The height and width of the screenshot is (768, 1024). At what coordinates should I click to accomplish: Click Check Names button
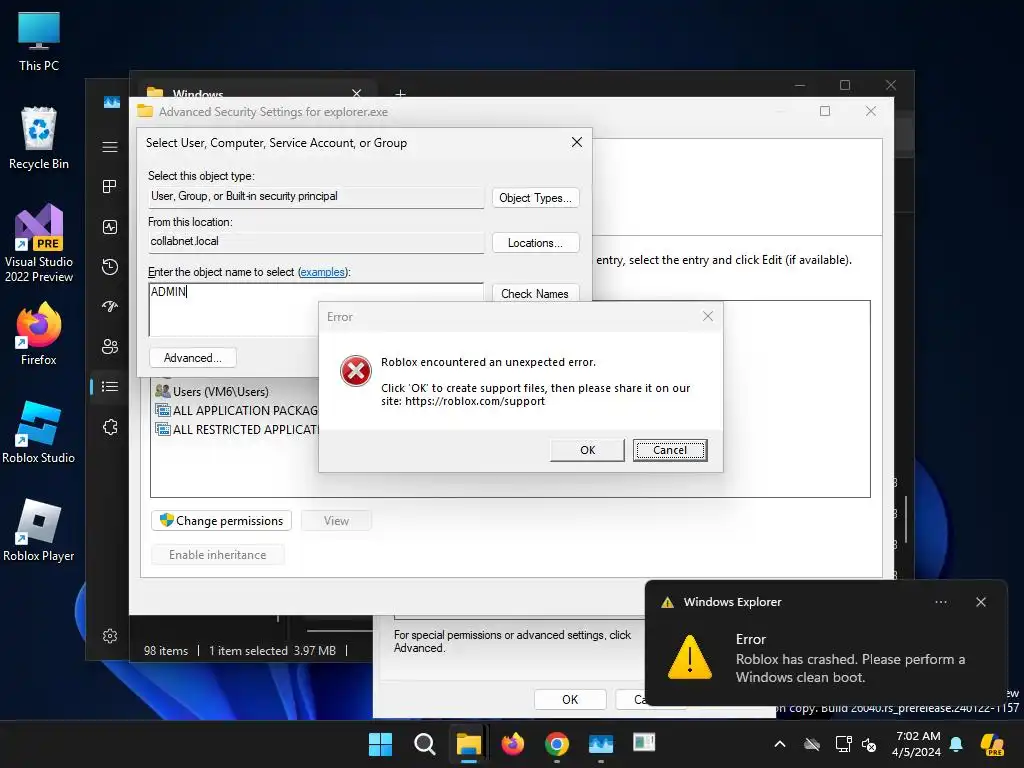click(535, 293)
